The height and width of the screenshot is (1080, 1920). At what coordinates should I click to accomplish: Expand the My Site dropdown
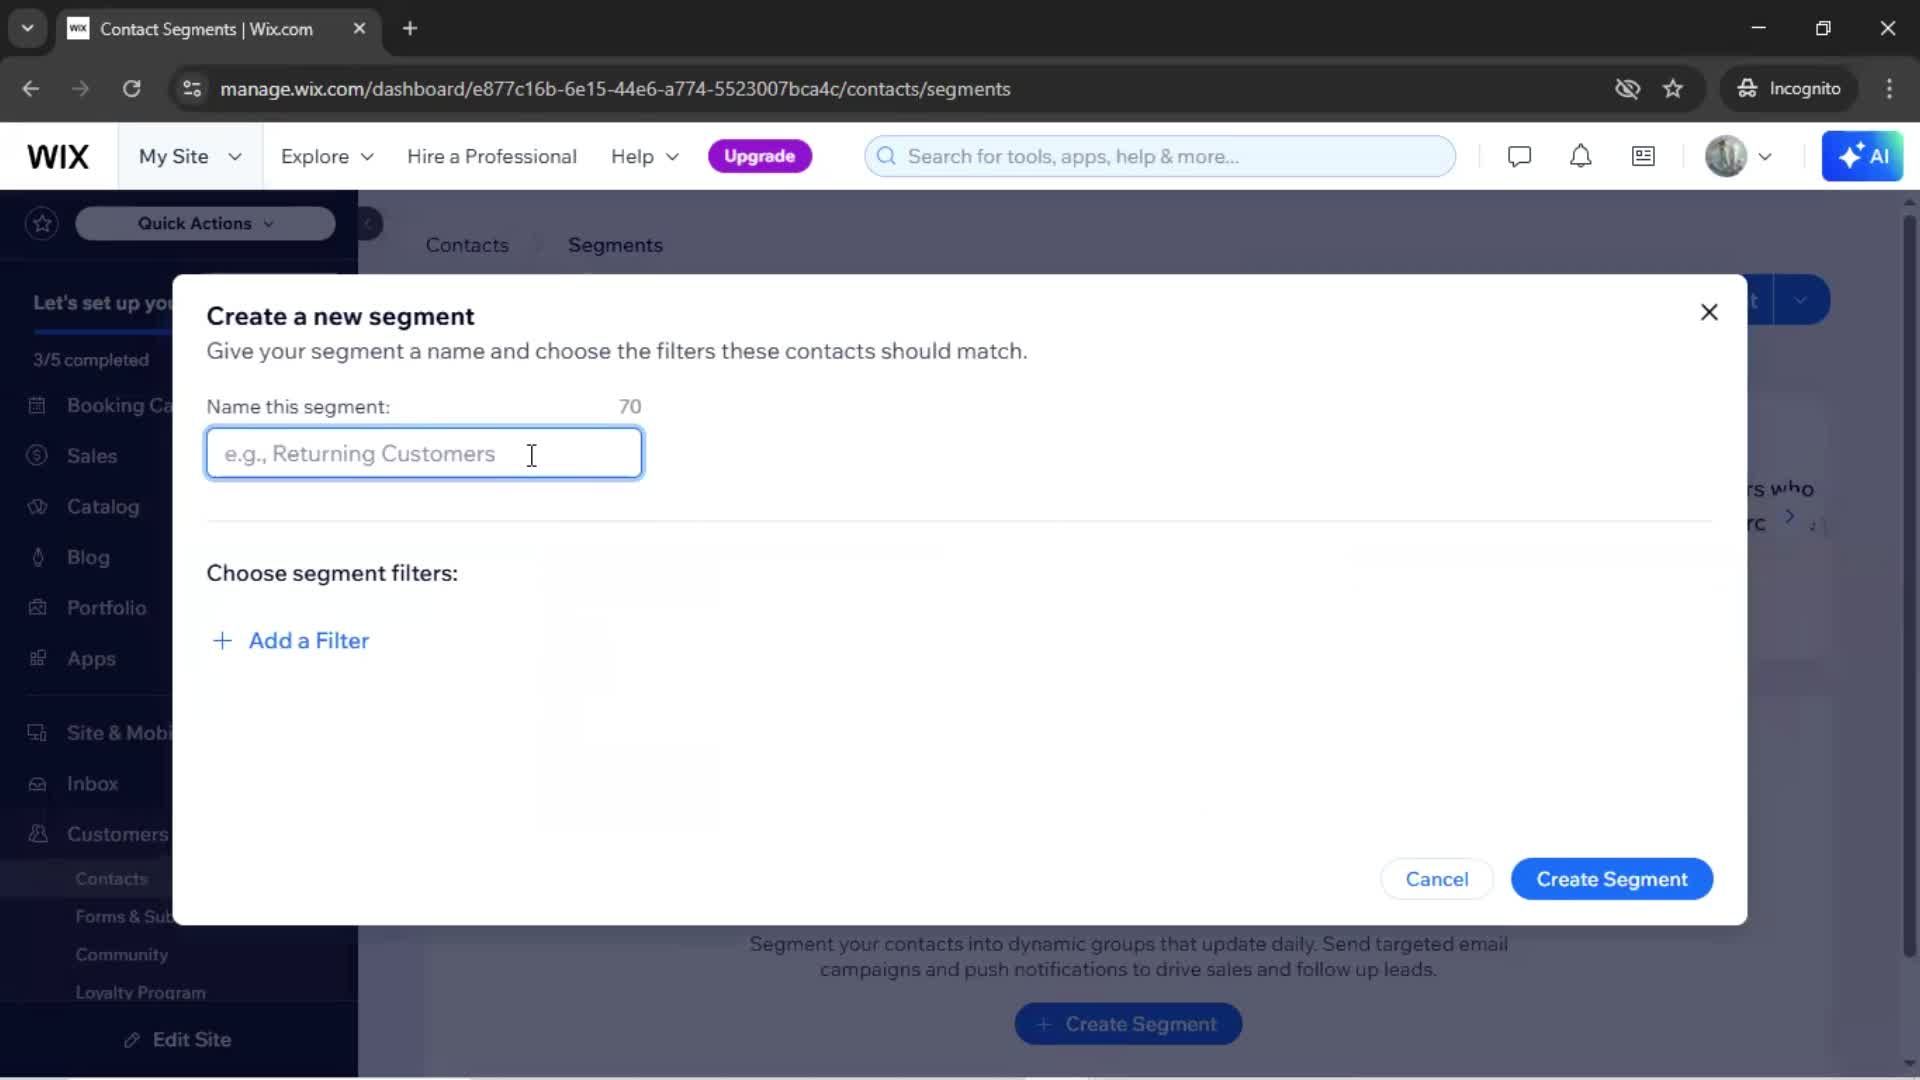190,156
